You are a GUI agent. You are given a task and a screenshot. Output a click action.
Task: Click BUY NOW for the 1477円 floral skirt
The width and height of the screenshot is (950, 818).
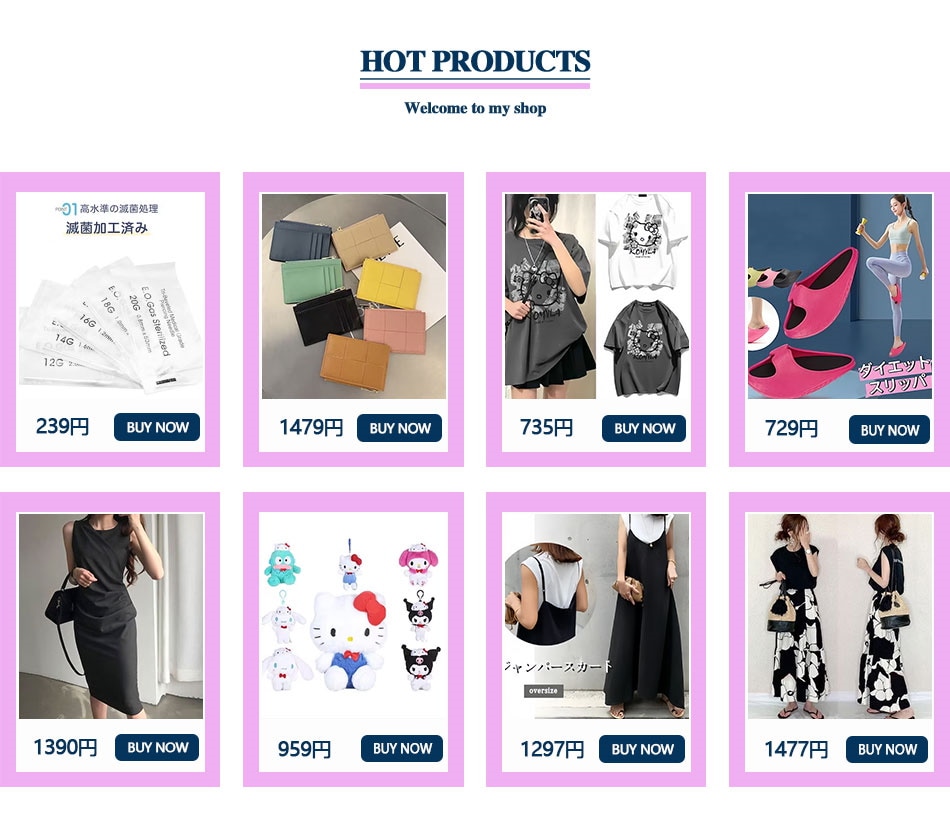886,750
